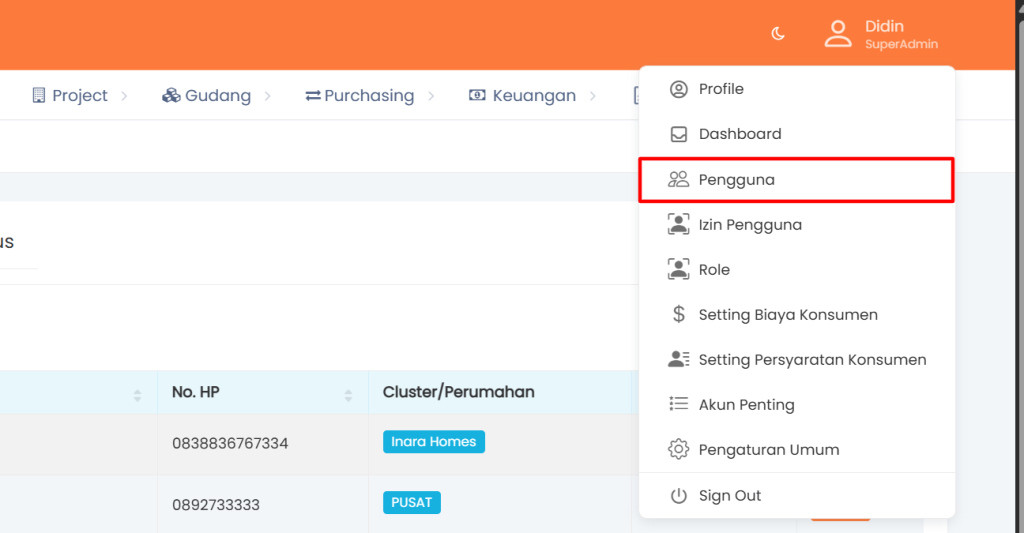Click the PUSAT cluster badge
Screen dimensions: 1024x533
411,502
